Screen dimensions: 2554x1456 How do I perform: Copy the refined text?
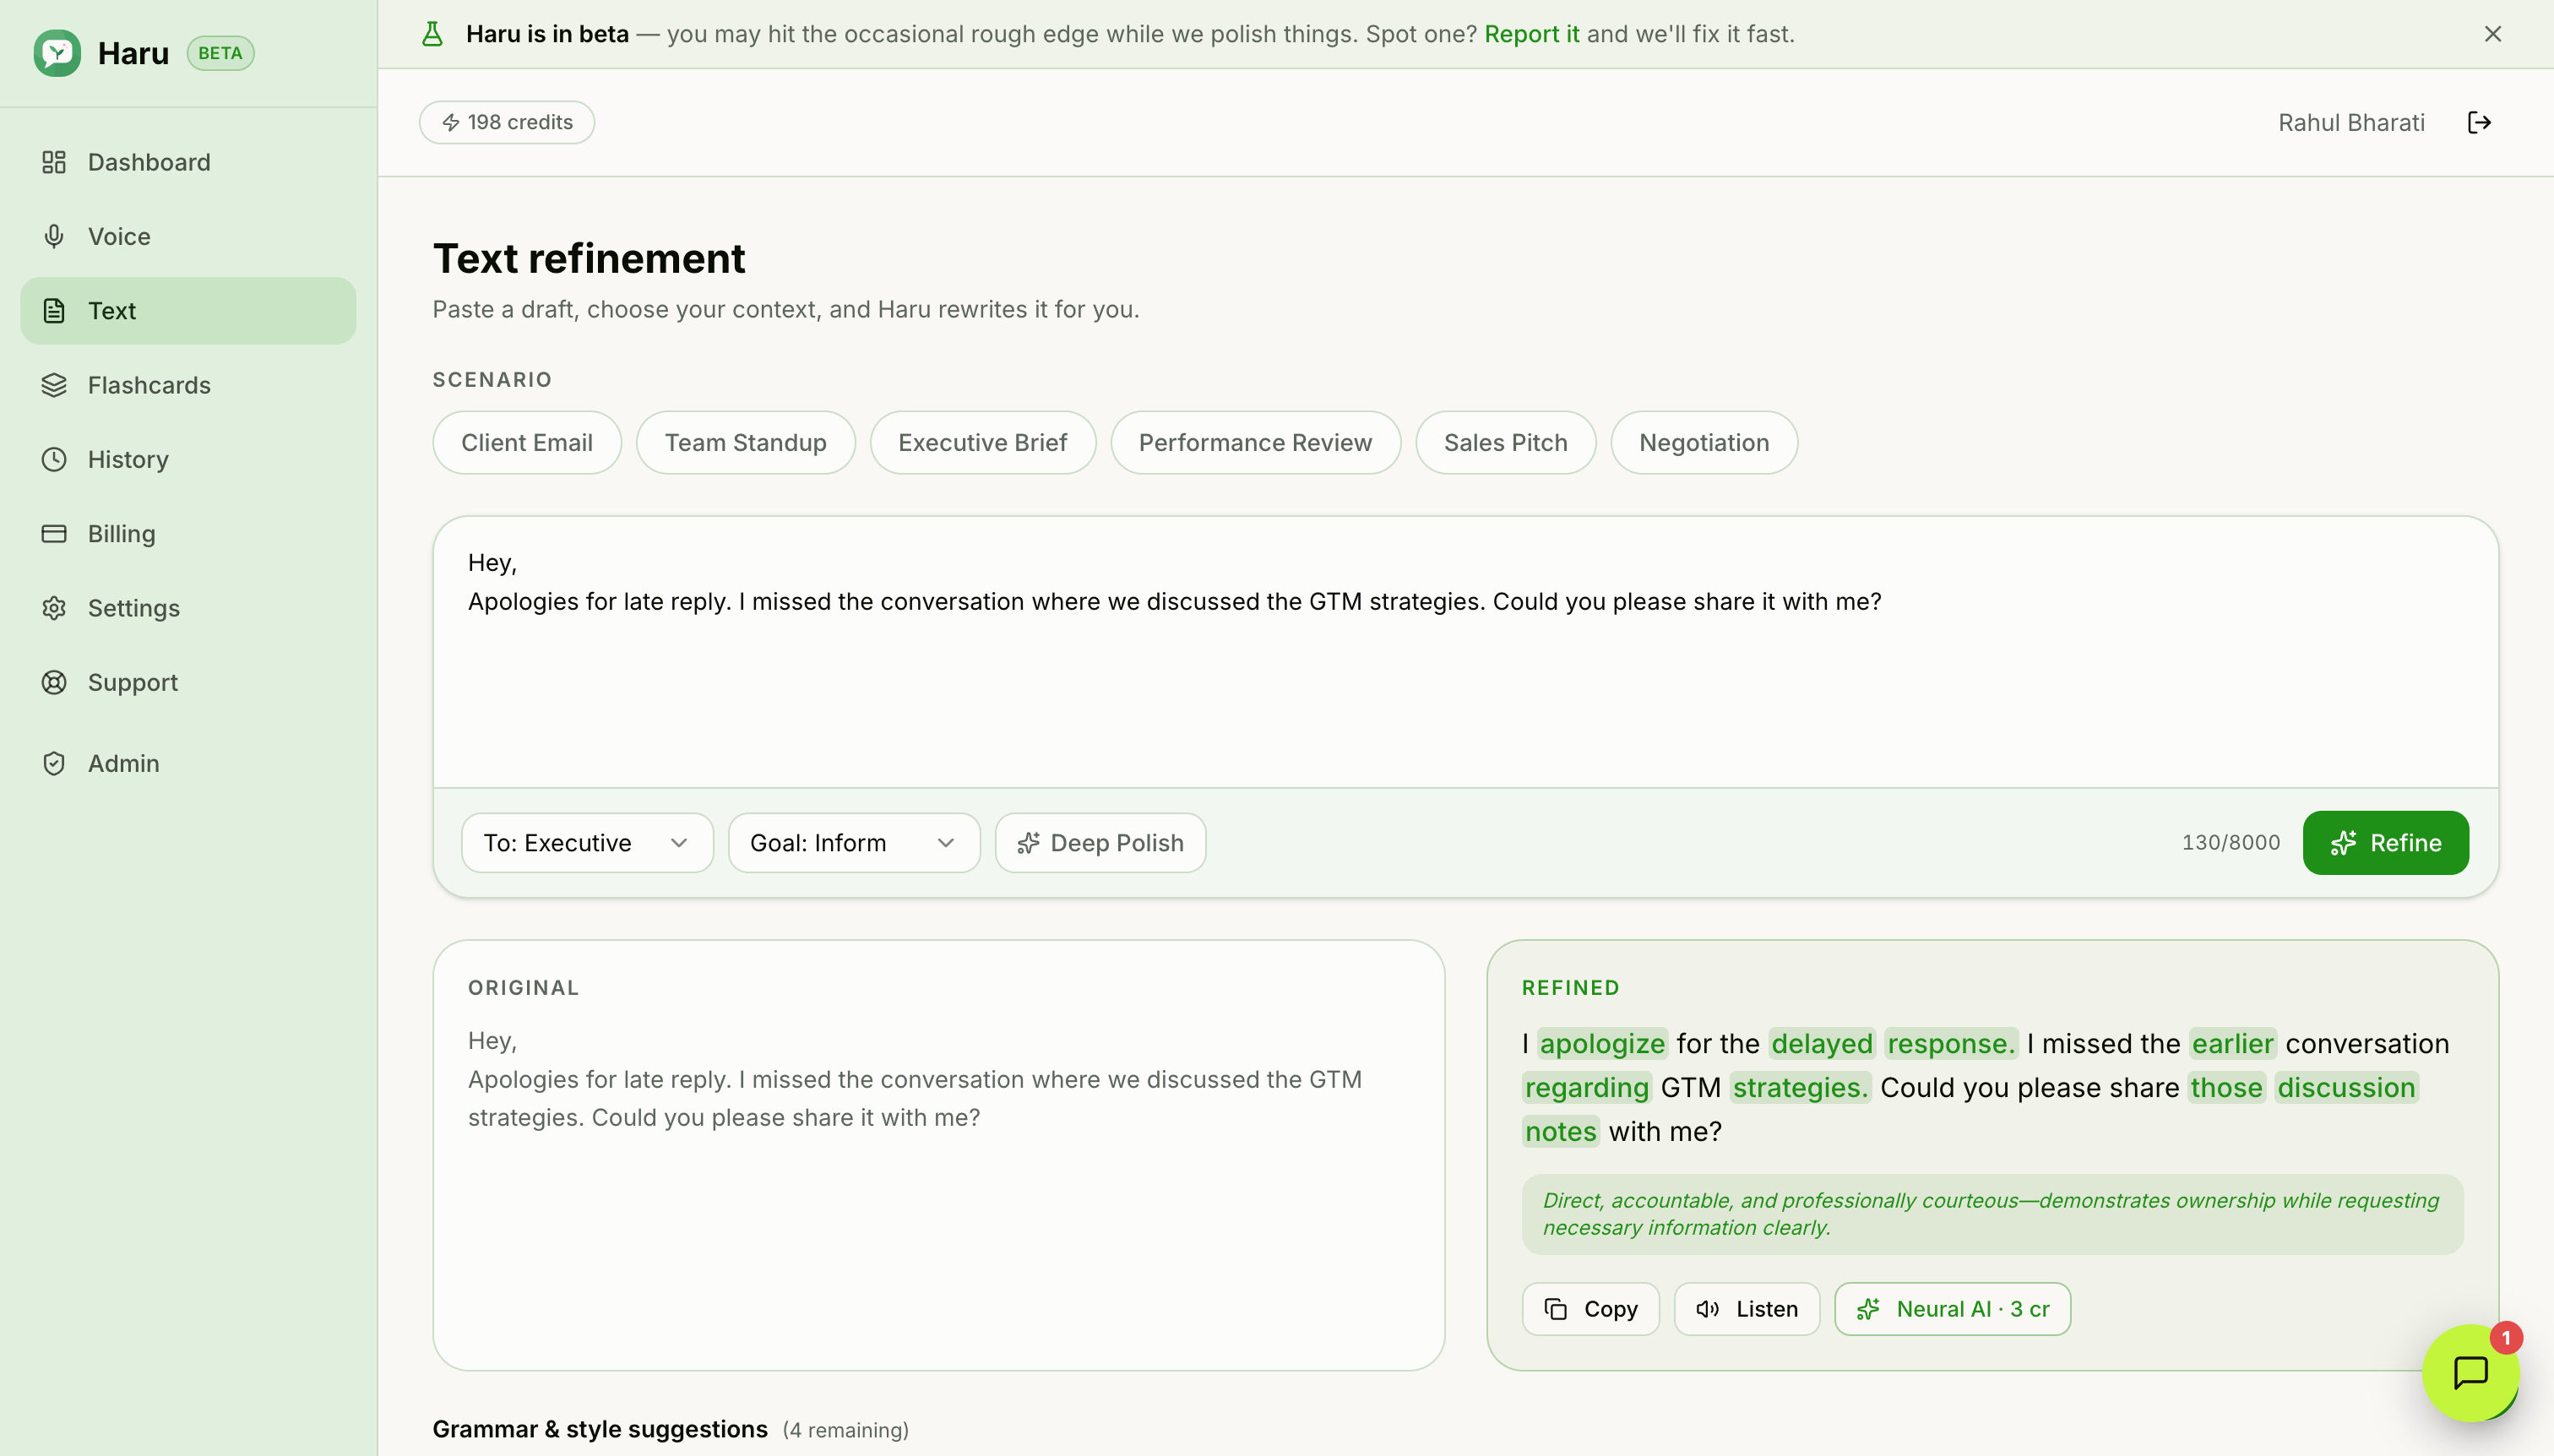tap(1590, 1309)
